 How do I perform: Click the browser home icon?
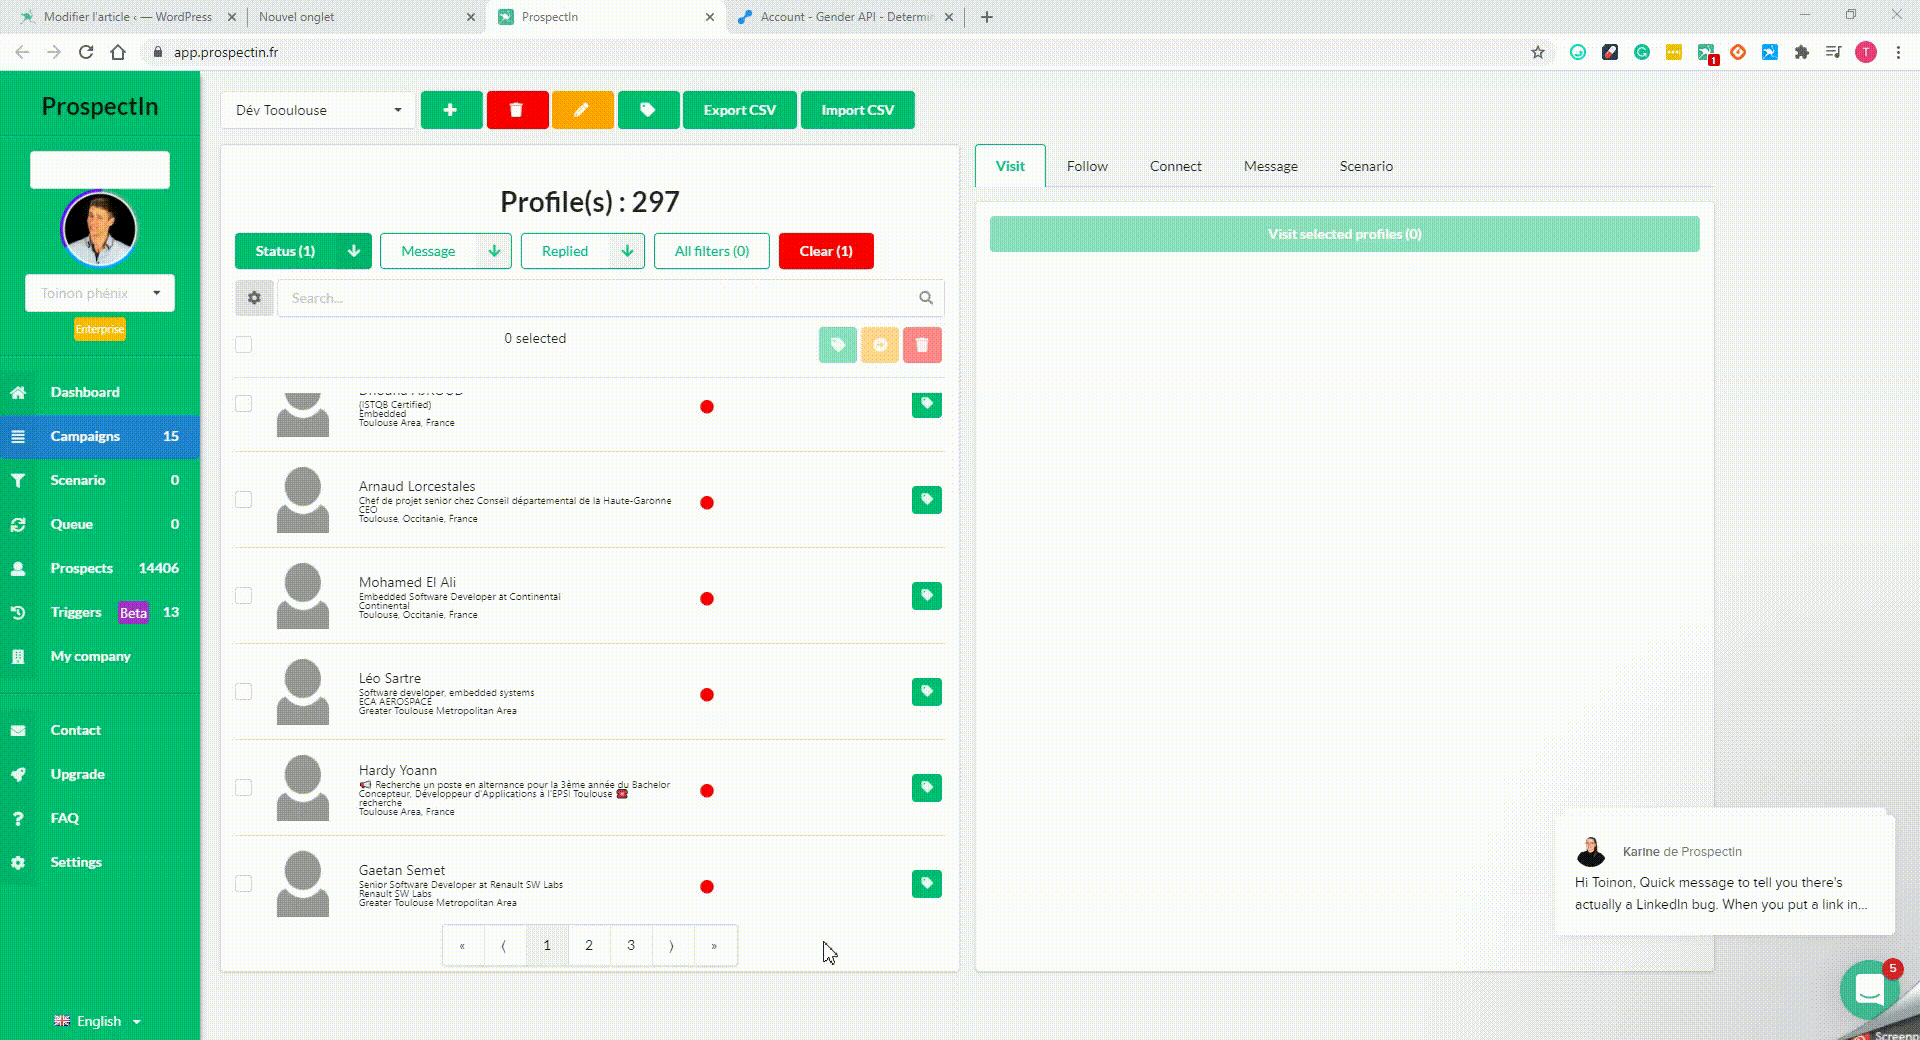118,52
